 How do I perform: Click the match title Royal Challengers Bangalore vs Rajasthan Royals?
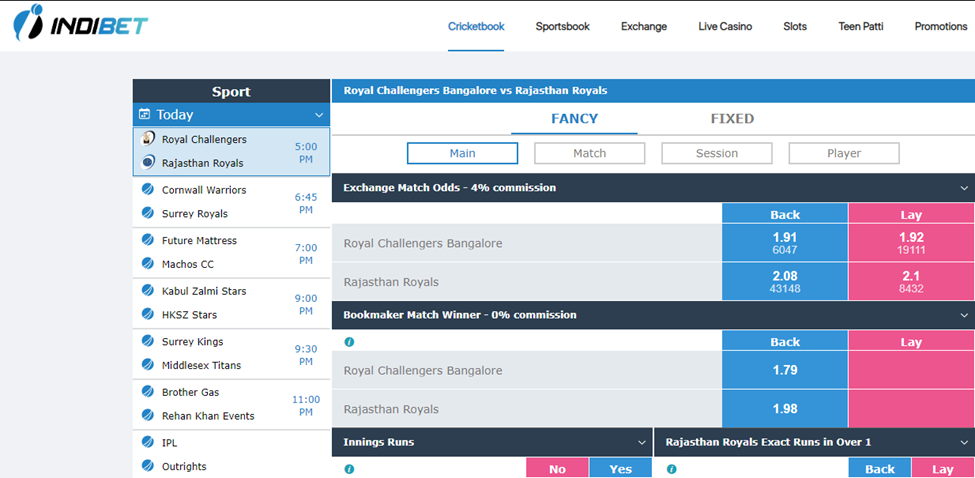point(476,91)
